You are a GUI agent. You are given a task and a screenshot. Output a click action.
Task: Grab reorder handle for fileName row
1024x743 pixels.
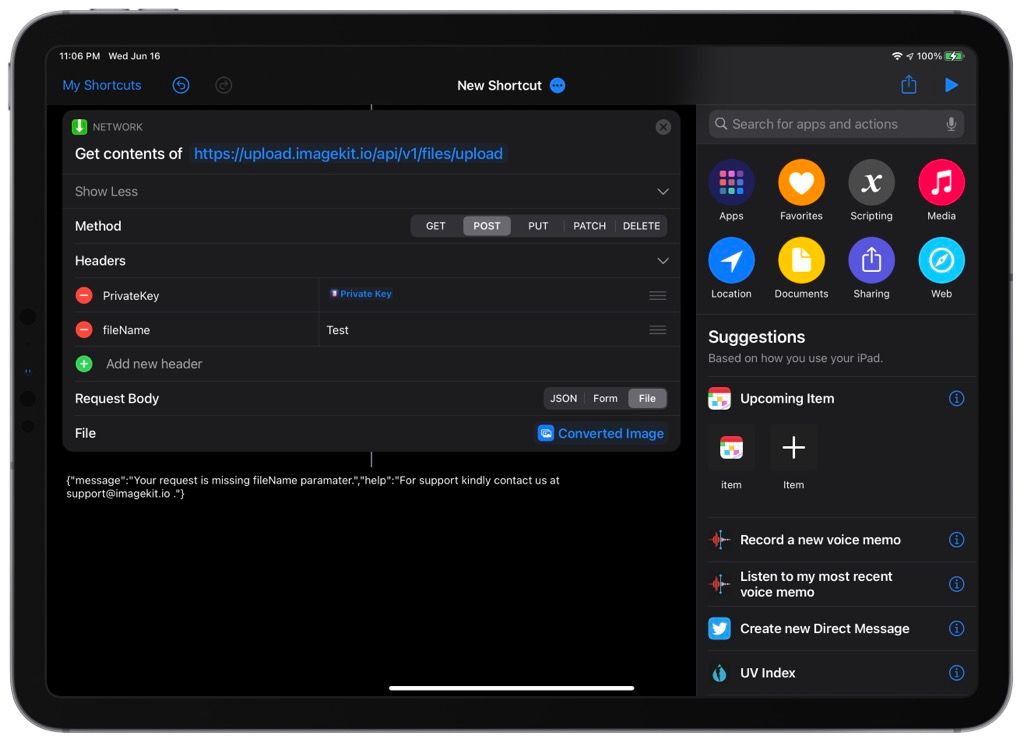click(658, 330)
